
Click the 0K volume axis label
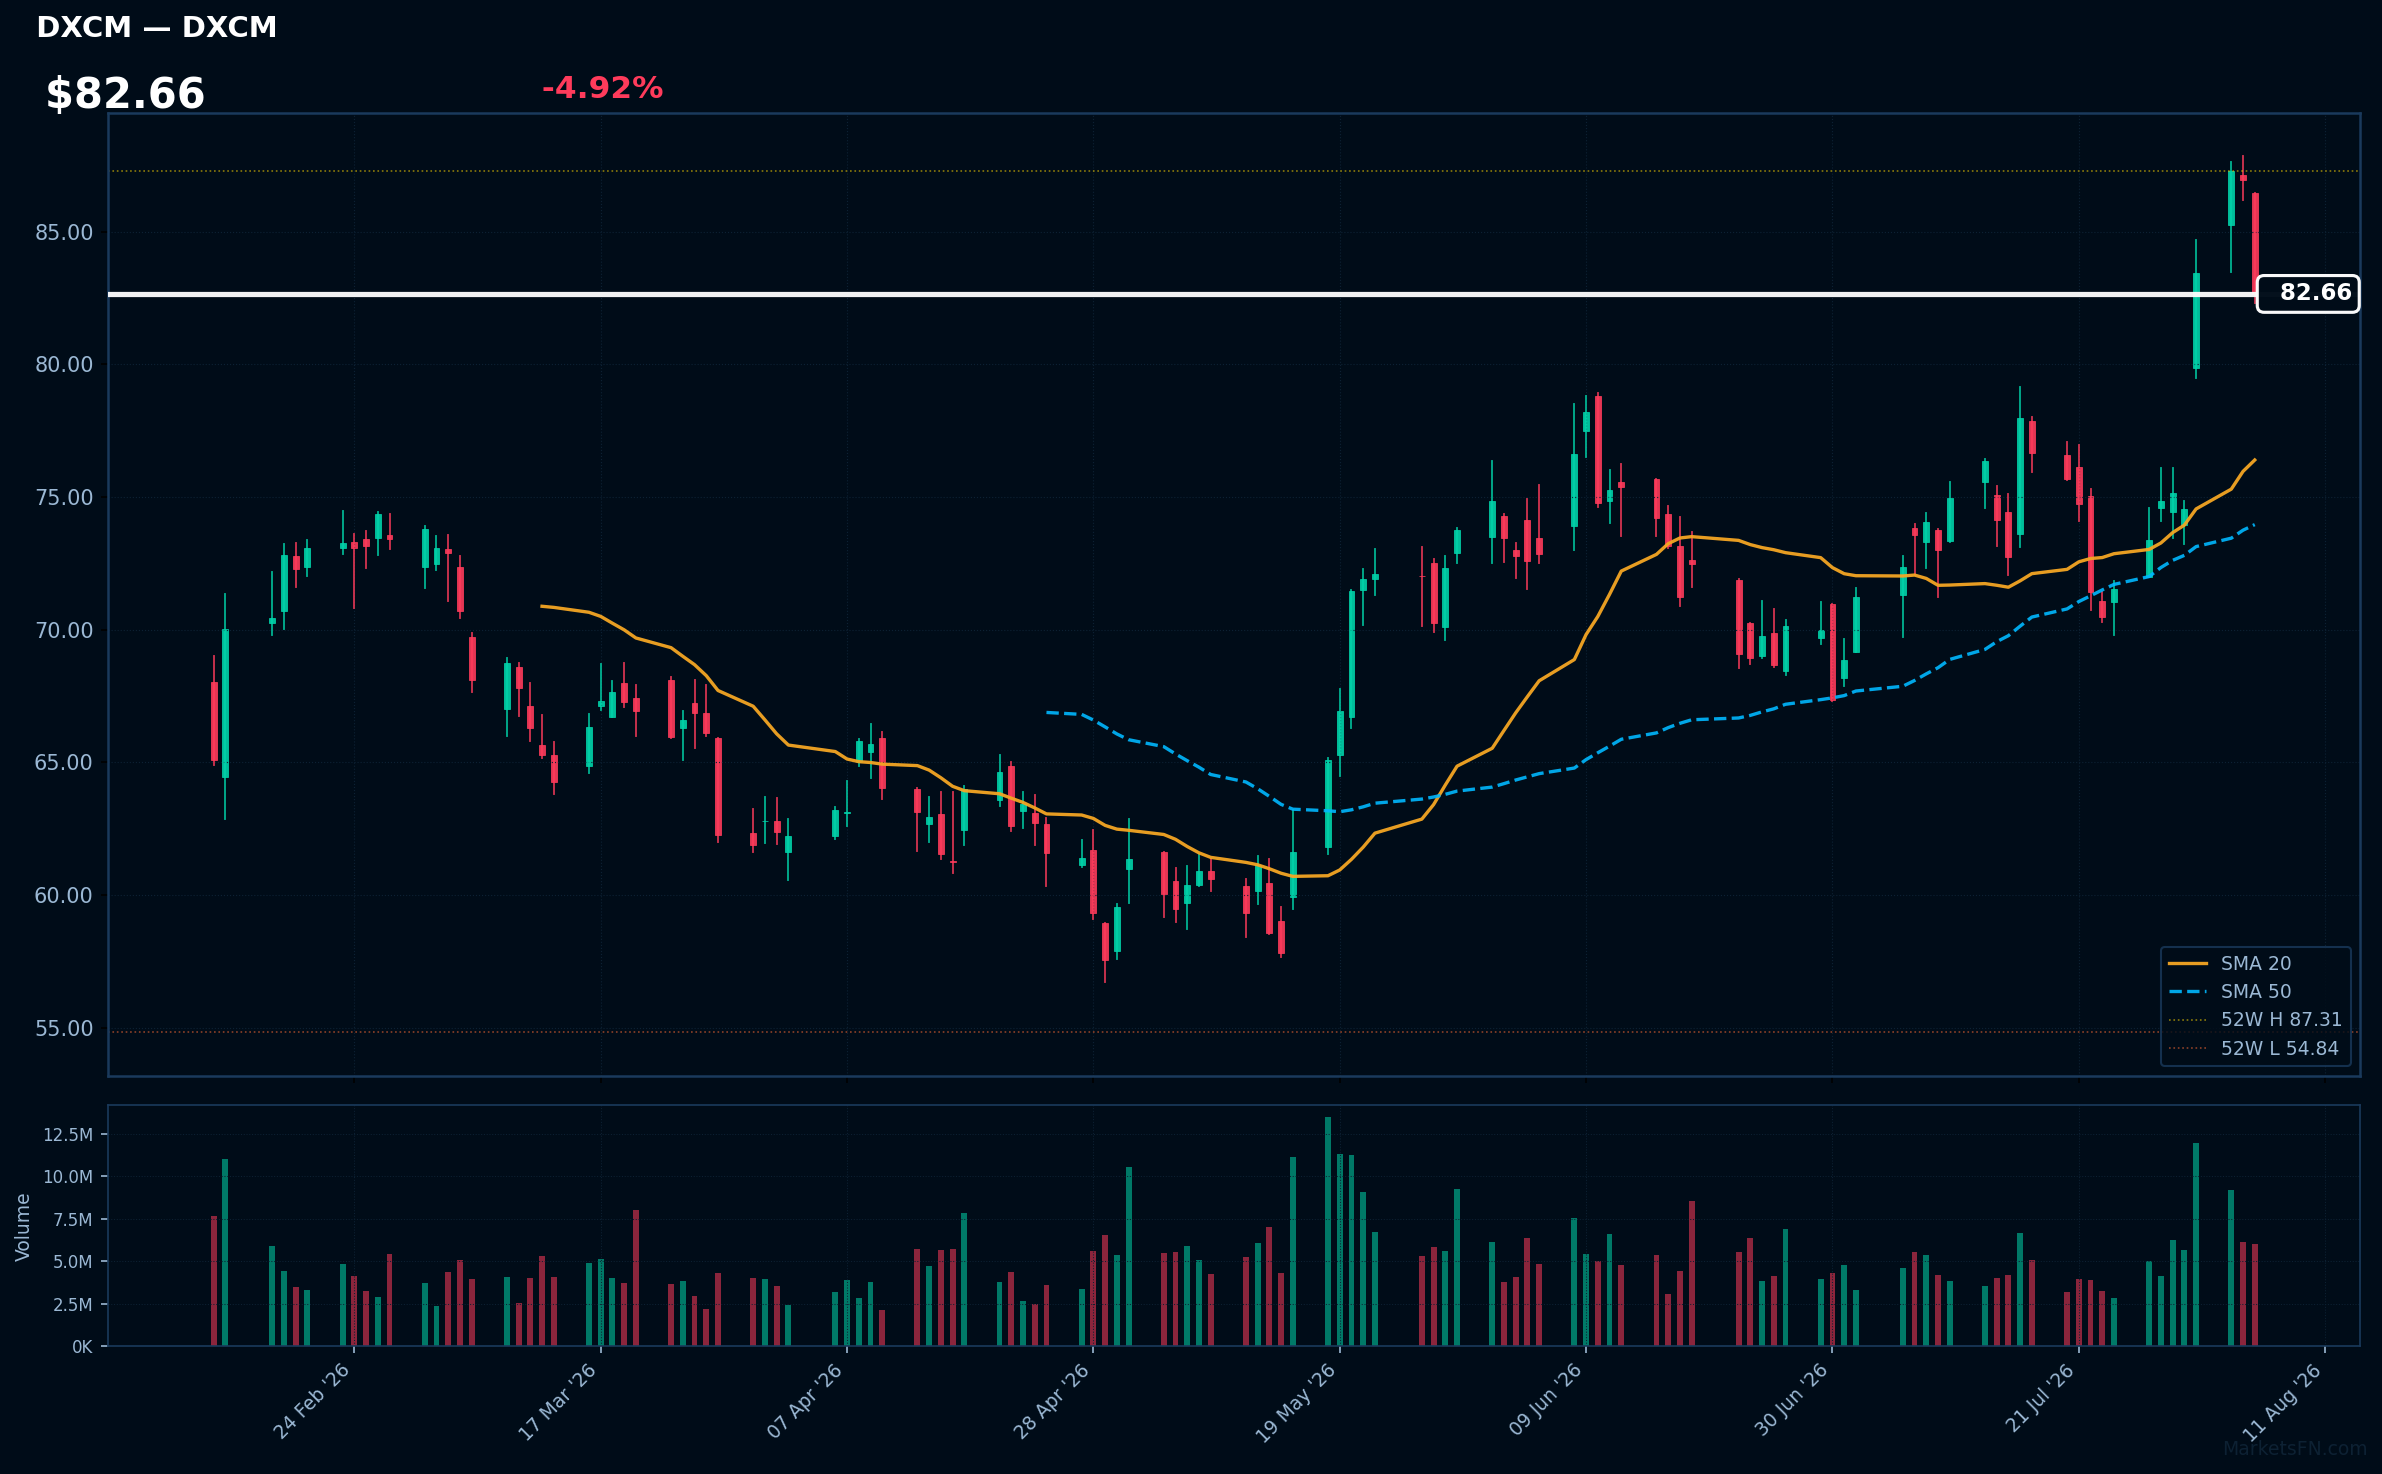pyautogui.click(x=82, y=1347)
